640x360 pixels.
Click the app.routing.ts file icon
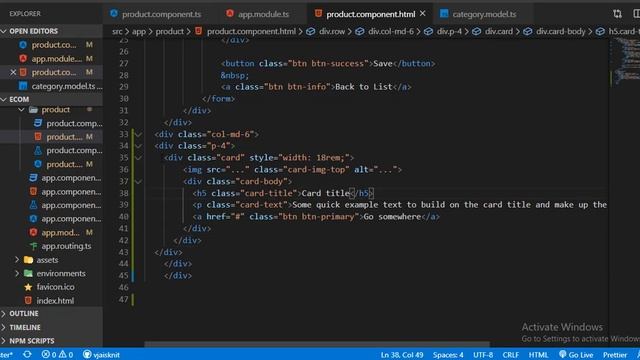click(33, 246)
